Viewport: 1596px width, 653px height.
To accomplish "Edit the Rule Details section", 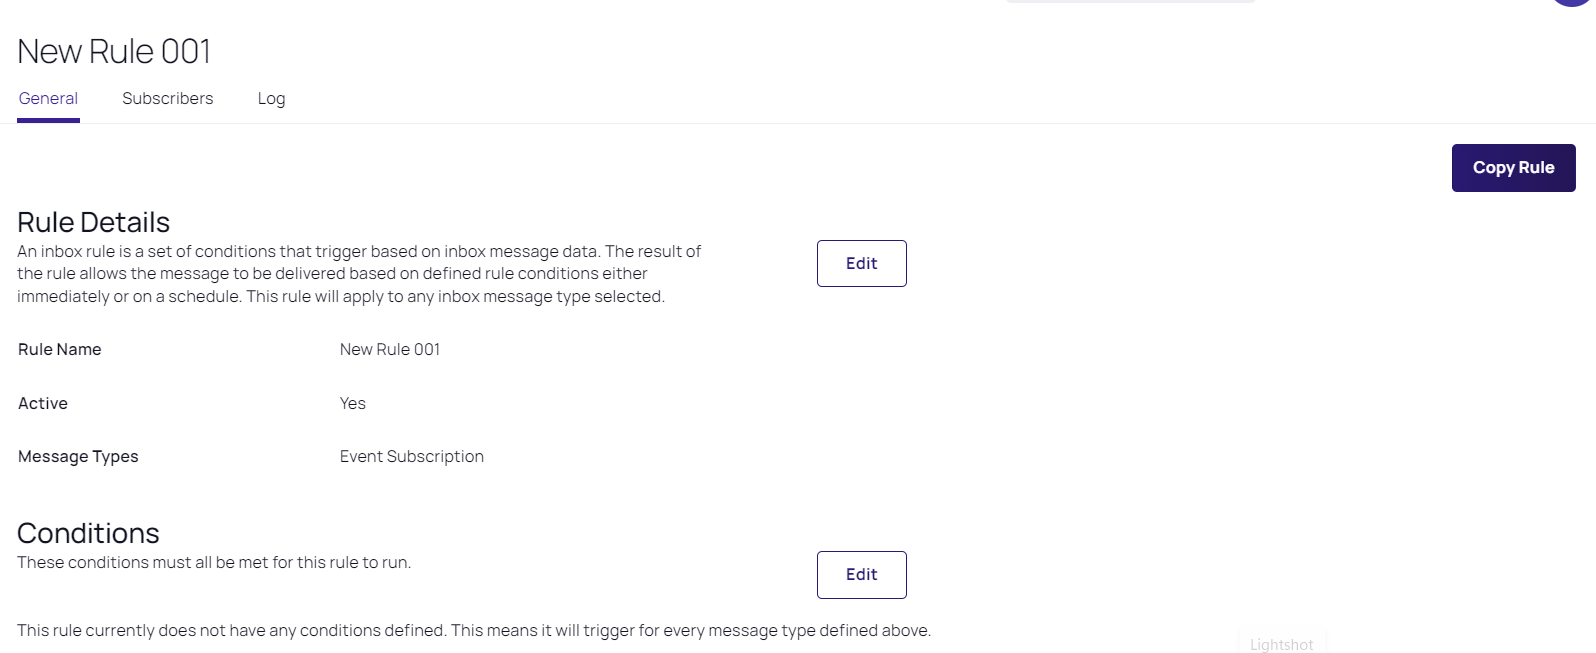I will tap(861, 264).
